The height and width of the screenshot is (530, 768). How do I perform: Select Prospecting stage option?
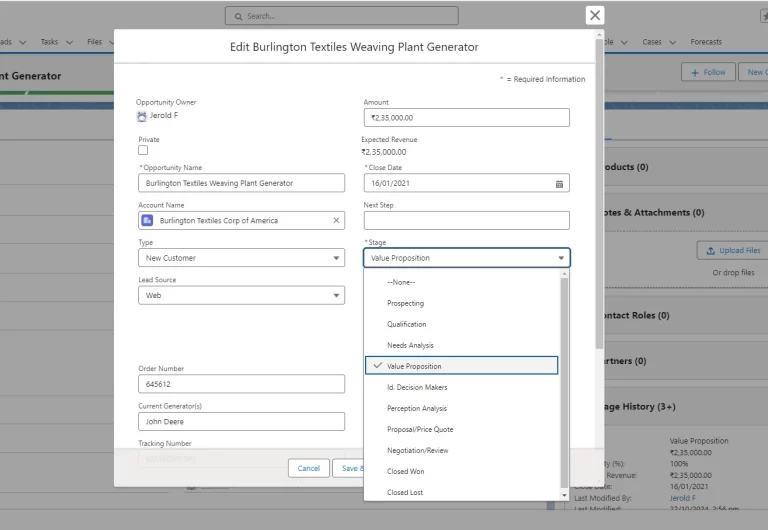461,303
